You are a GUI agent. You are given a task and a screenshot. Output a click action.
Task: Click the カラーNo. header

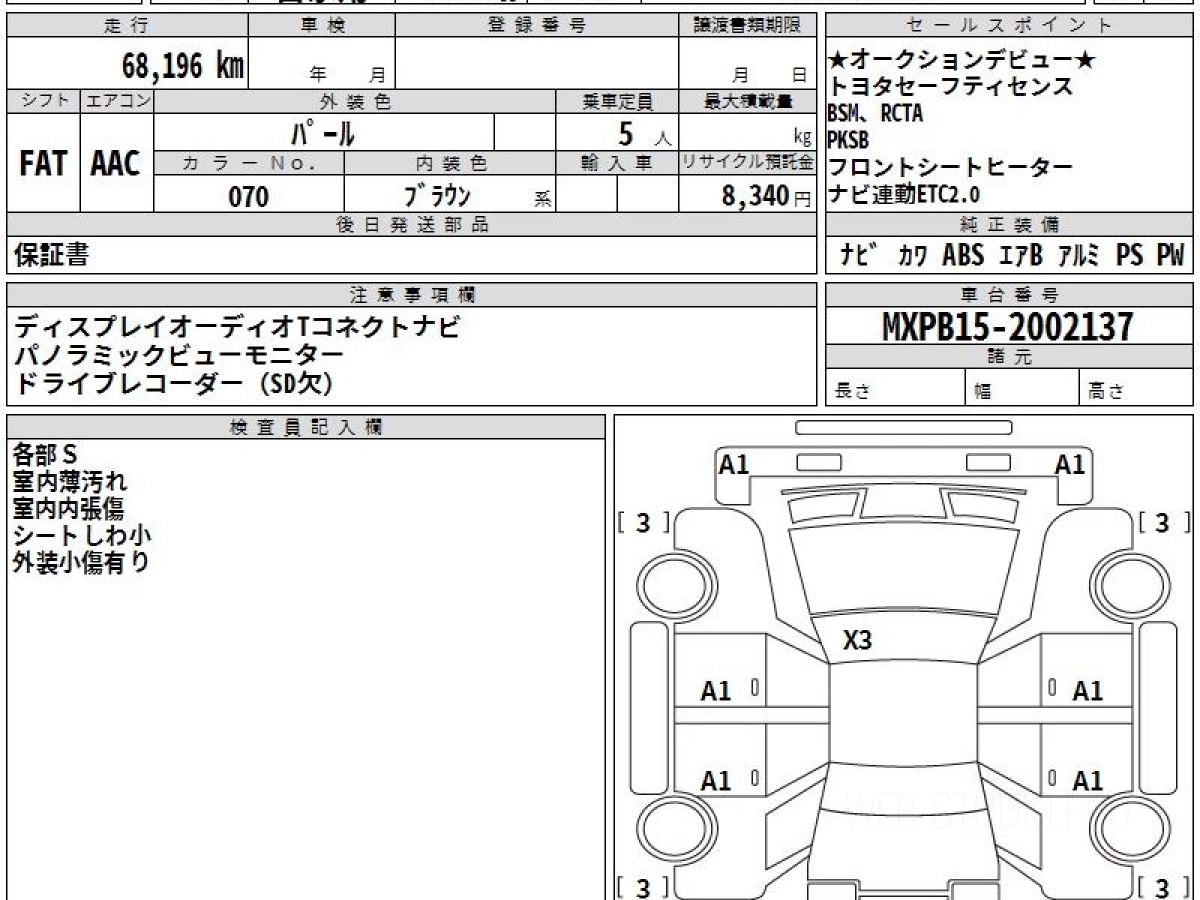click(x=249, y=162)
